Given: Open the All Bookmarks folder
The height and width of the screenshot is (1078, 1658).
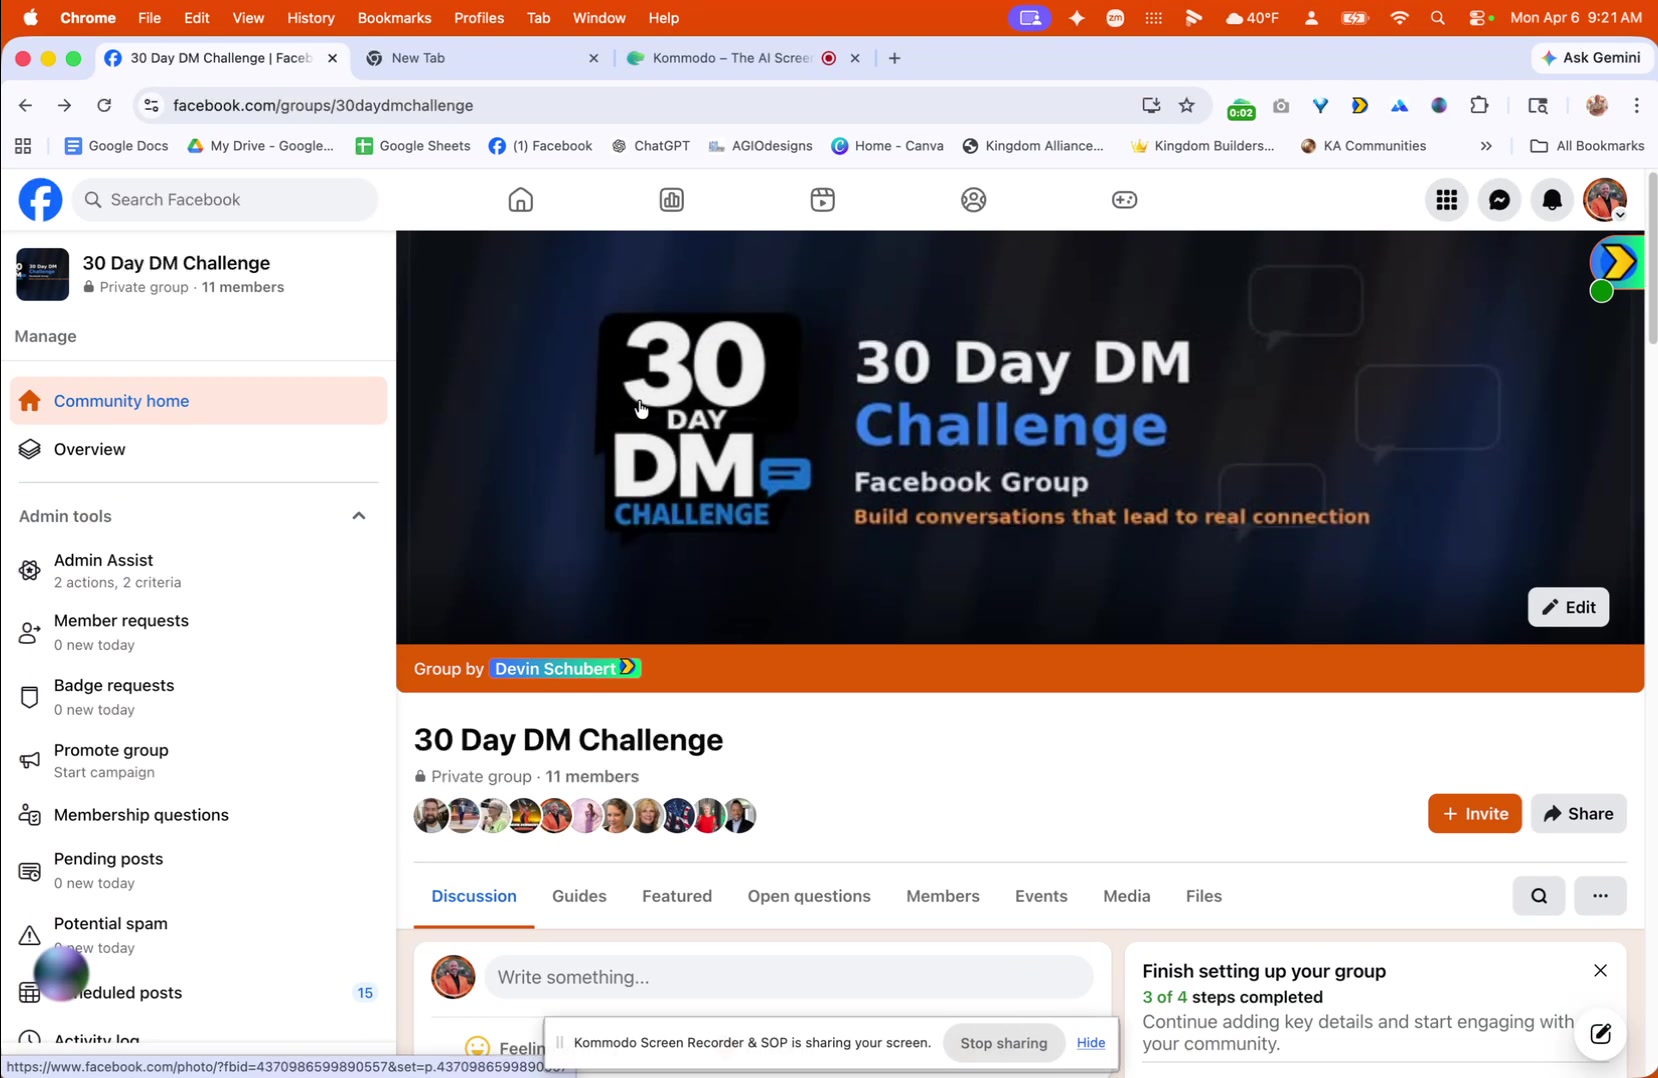Looking at the screenshot, I should (1587, 146).
